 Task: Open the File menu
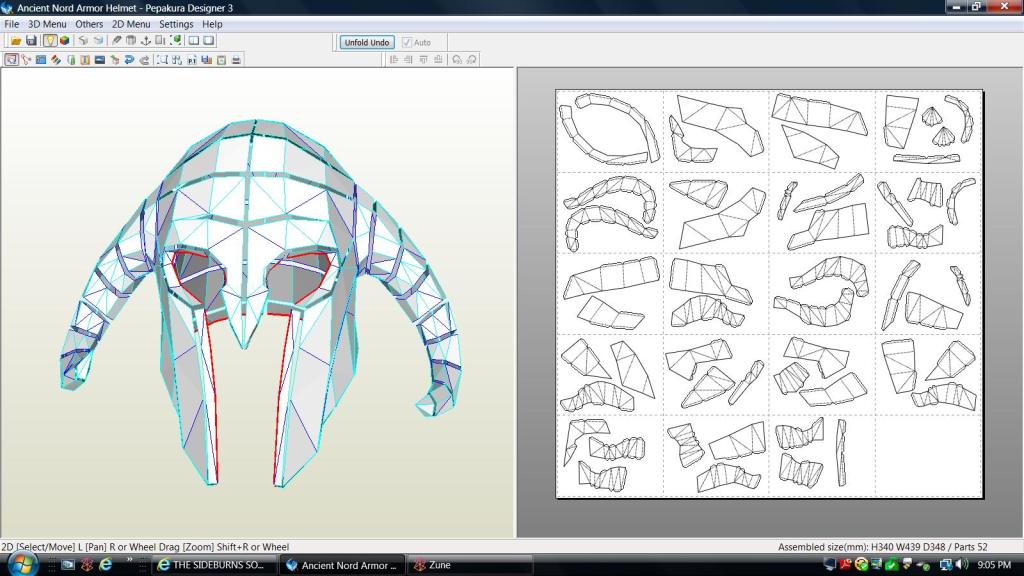point(12,24)
